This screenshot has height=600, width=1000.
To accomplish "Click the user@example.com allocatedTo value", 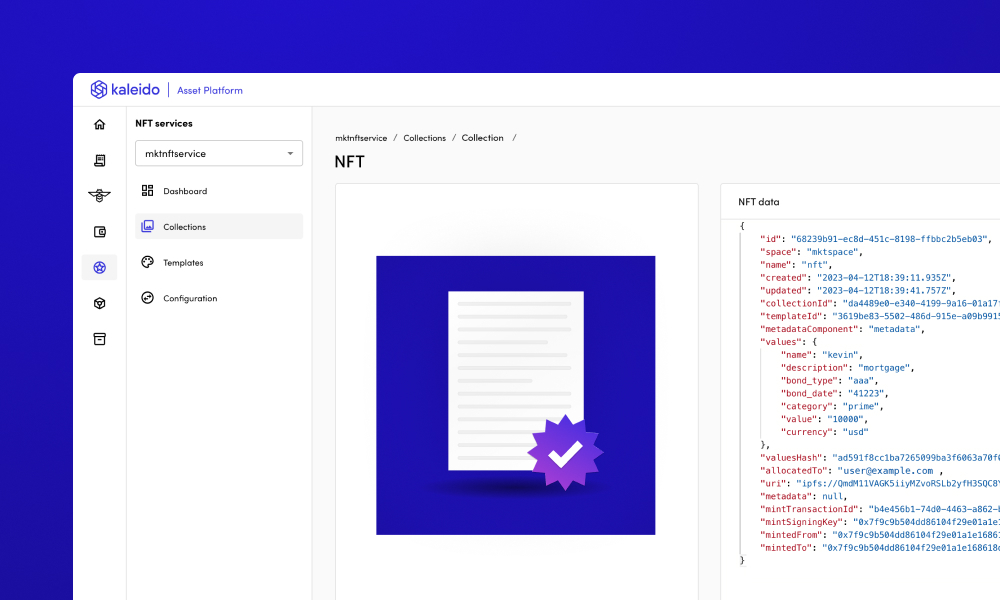I will [x=886, y=471].
